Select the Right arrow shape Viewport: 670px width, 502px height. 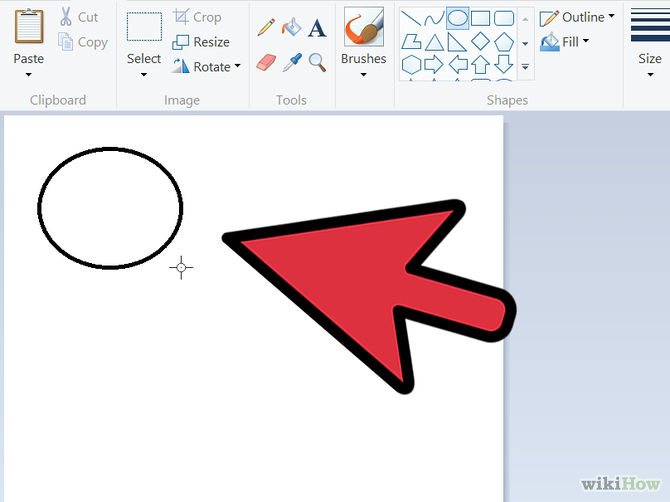point(434,65)
